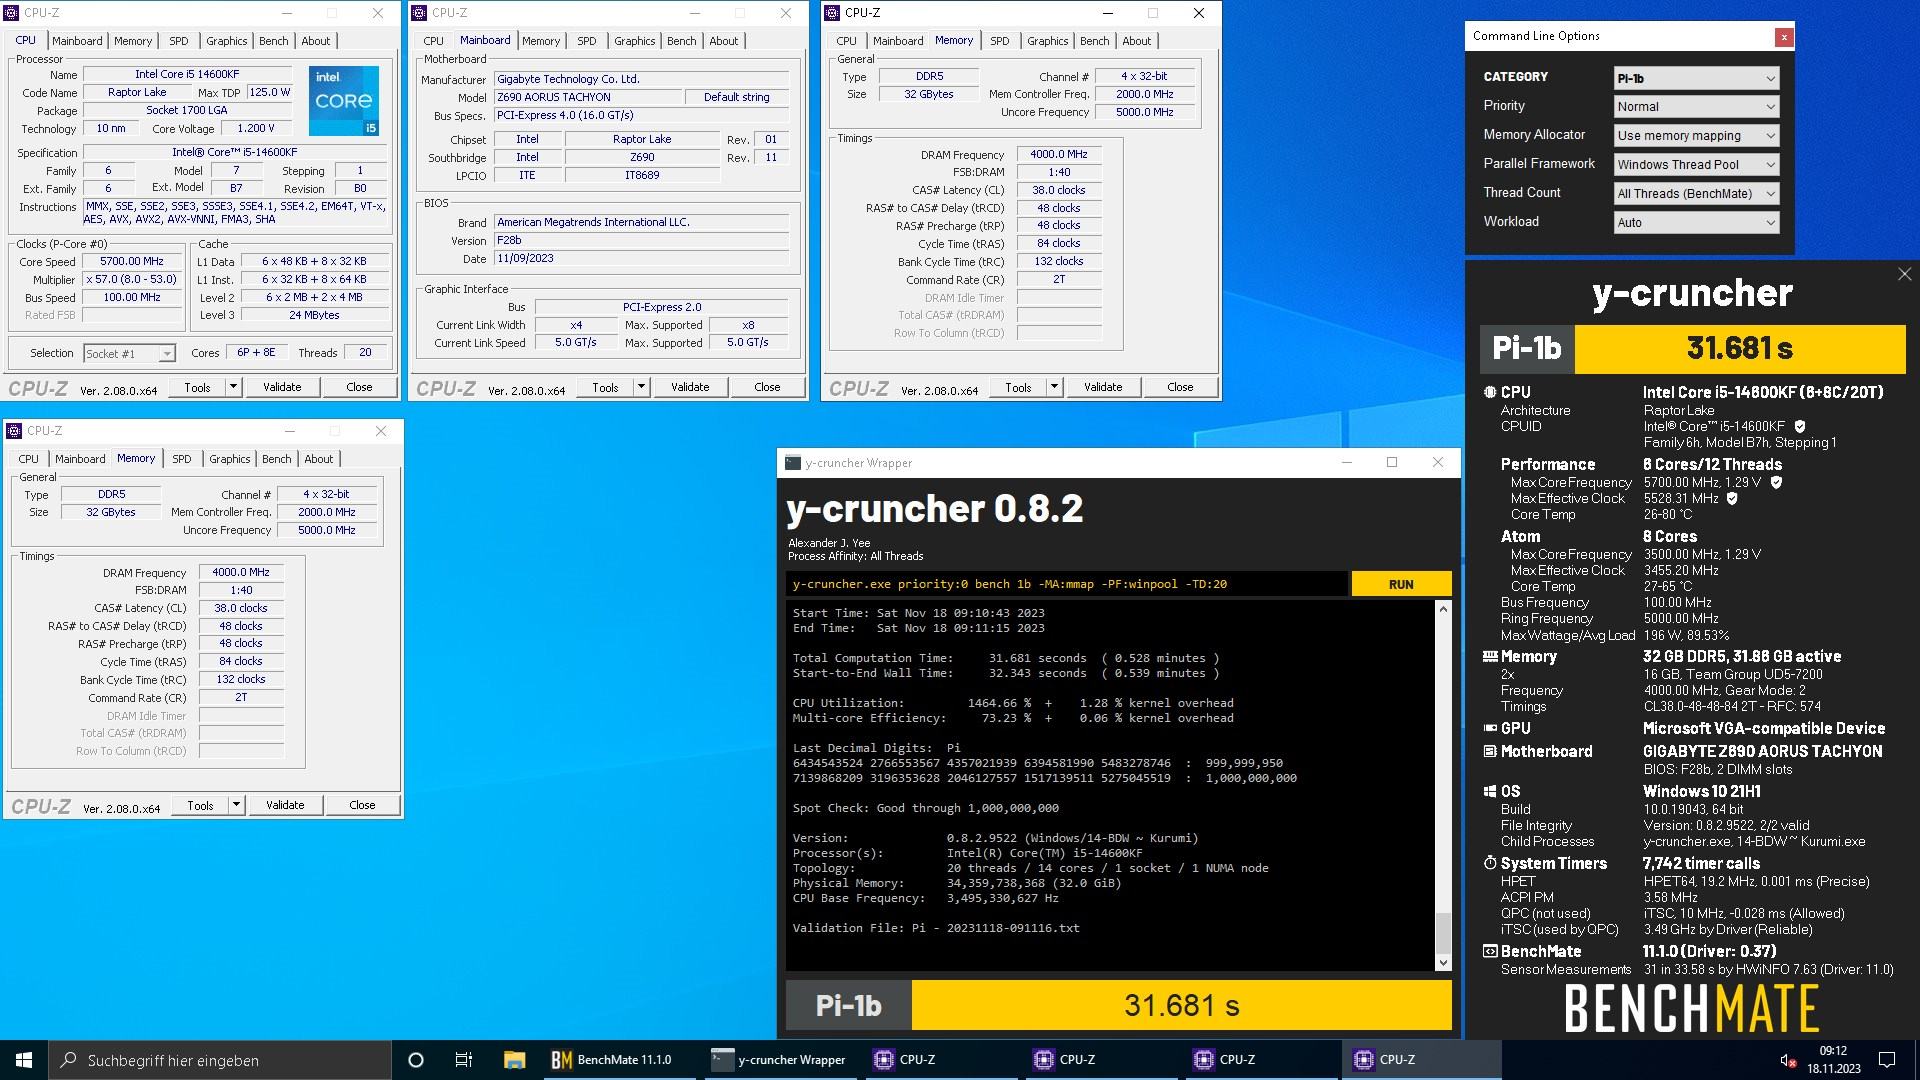Click BenchMate section icon in result panel
Screen dimensions: 1920x1080
click(1489, 951)
